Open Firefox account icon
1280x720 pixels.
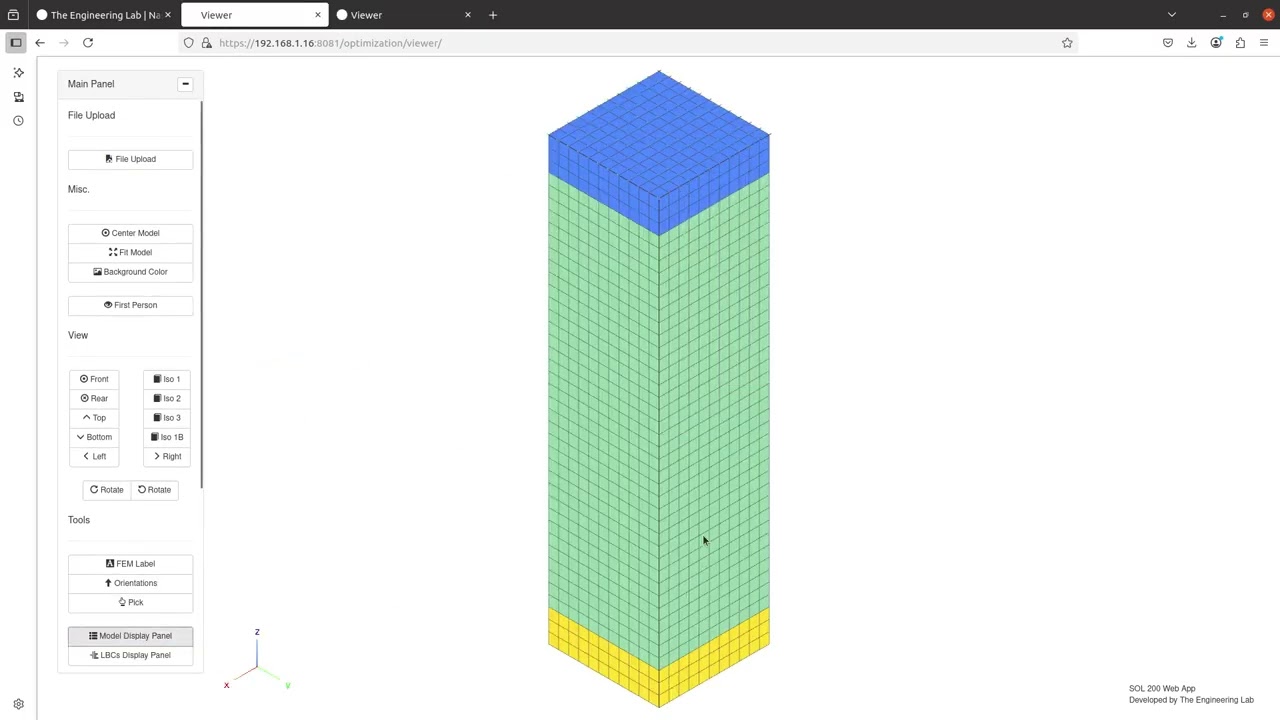(1216, 43)
